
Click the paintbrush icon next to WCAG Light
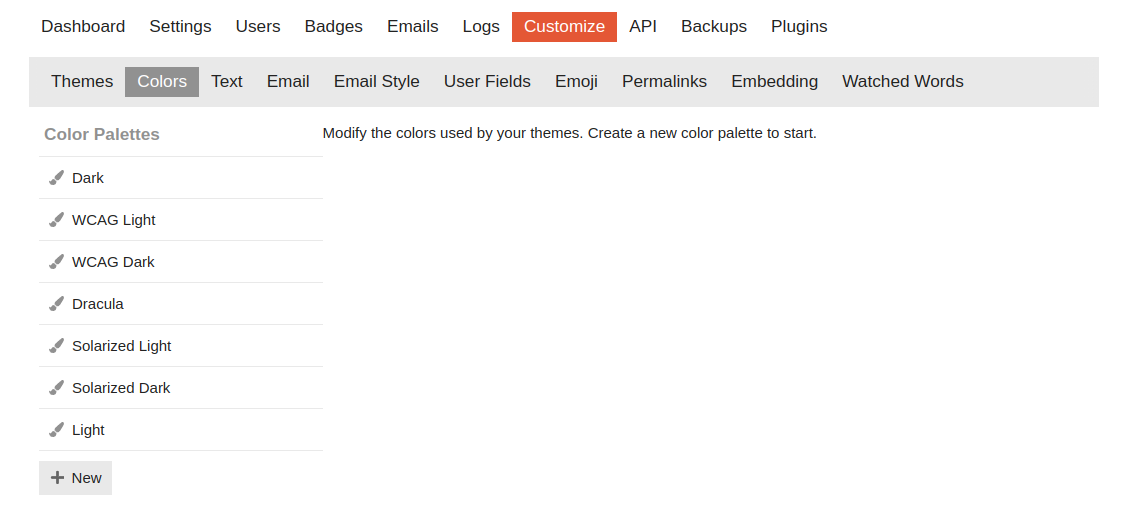pyautogui.click(x=57, y=220)
